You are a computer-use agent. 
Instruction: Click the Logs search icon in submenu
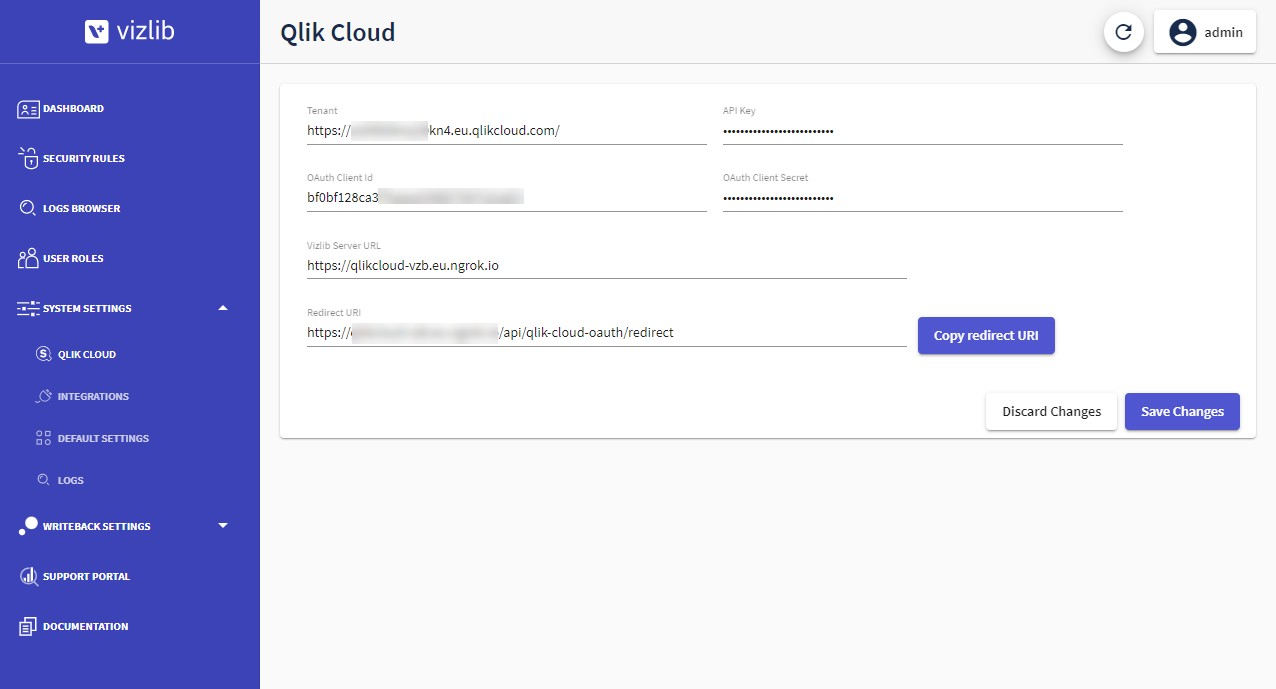43,480
